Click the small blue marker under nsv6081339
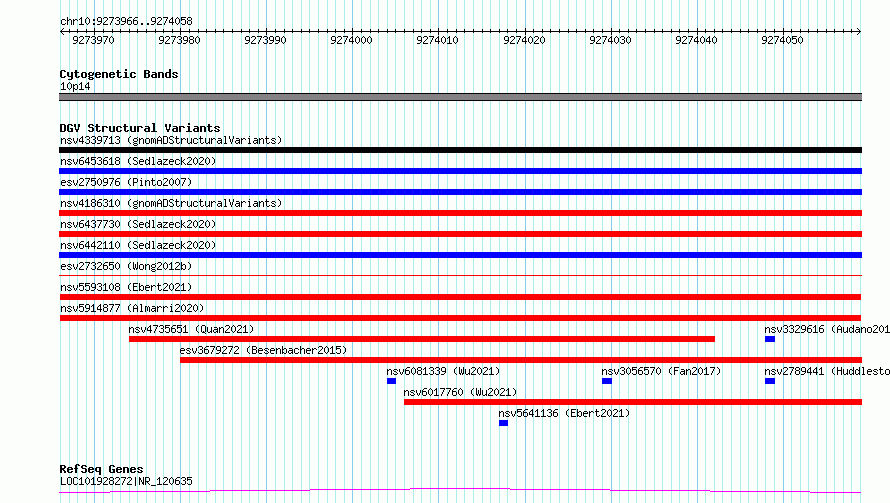 click(391, 381)
